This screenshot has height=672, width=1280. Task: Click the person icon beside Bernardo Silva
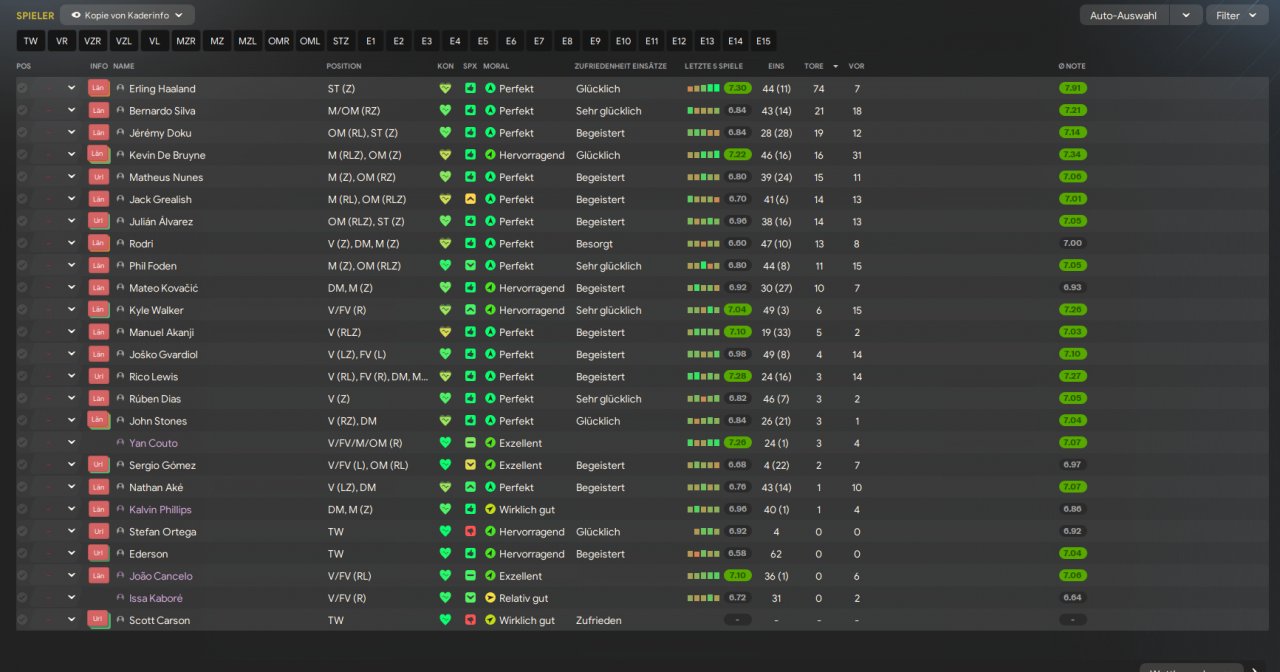(x=121, y=111)
